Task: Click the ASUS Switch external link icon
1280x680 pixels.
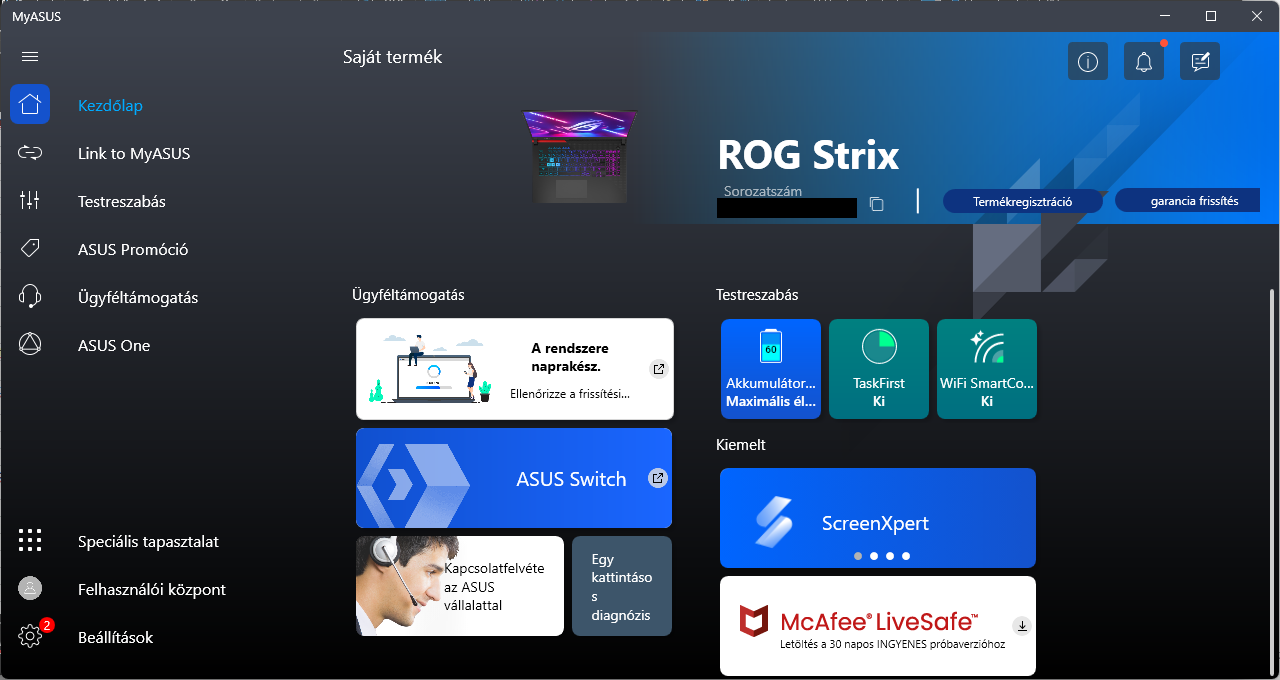Action: (x=658, y=478)
